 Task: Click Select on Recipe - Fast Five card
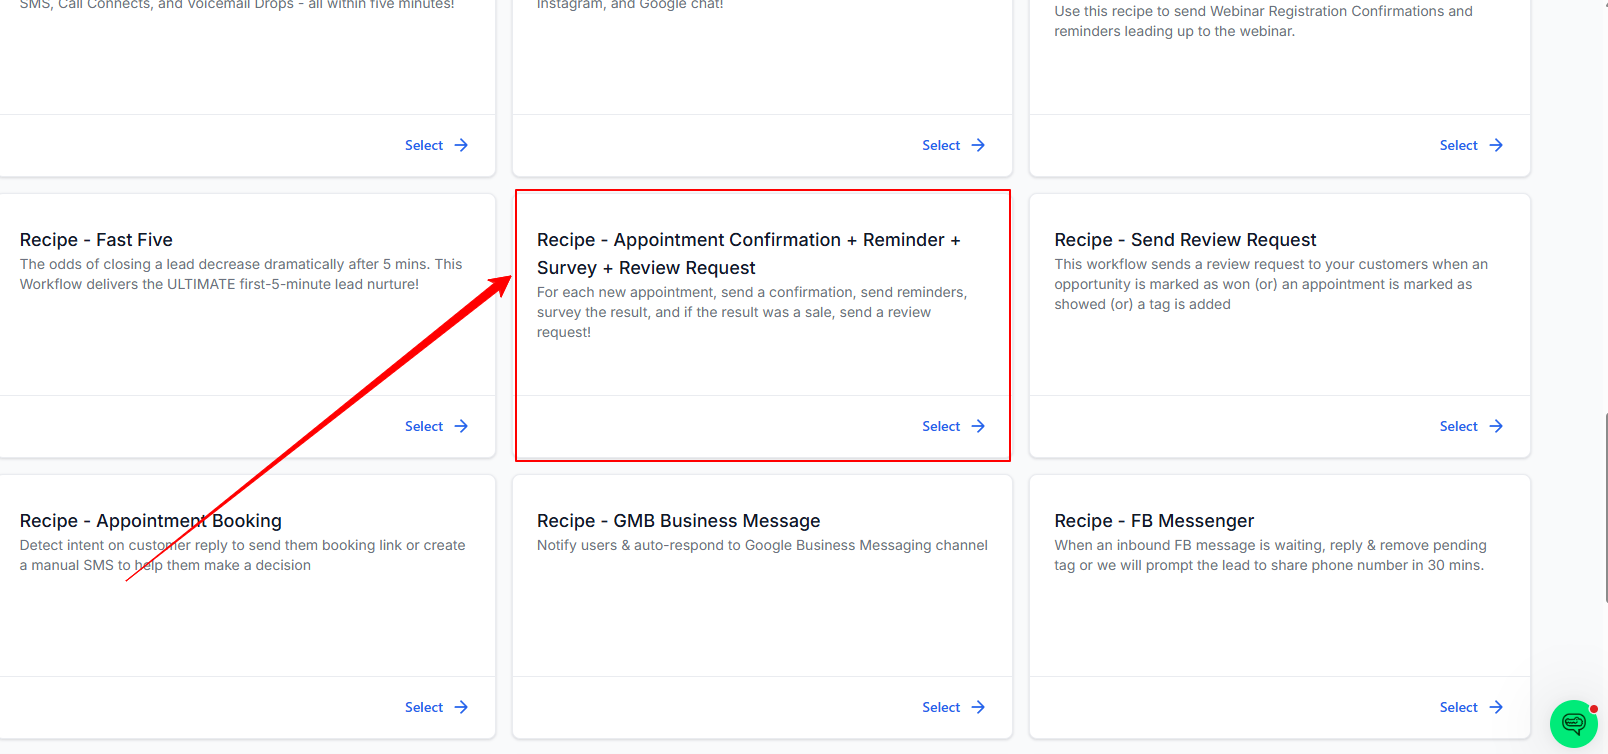point(436,426)
